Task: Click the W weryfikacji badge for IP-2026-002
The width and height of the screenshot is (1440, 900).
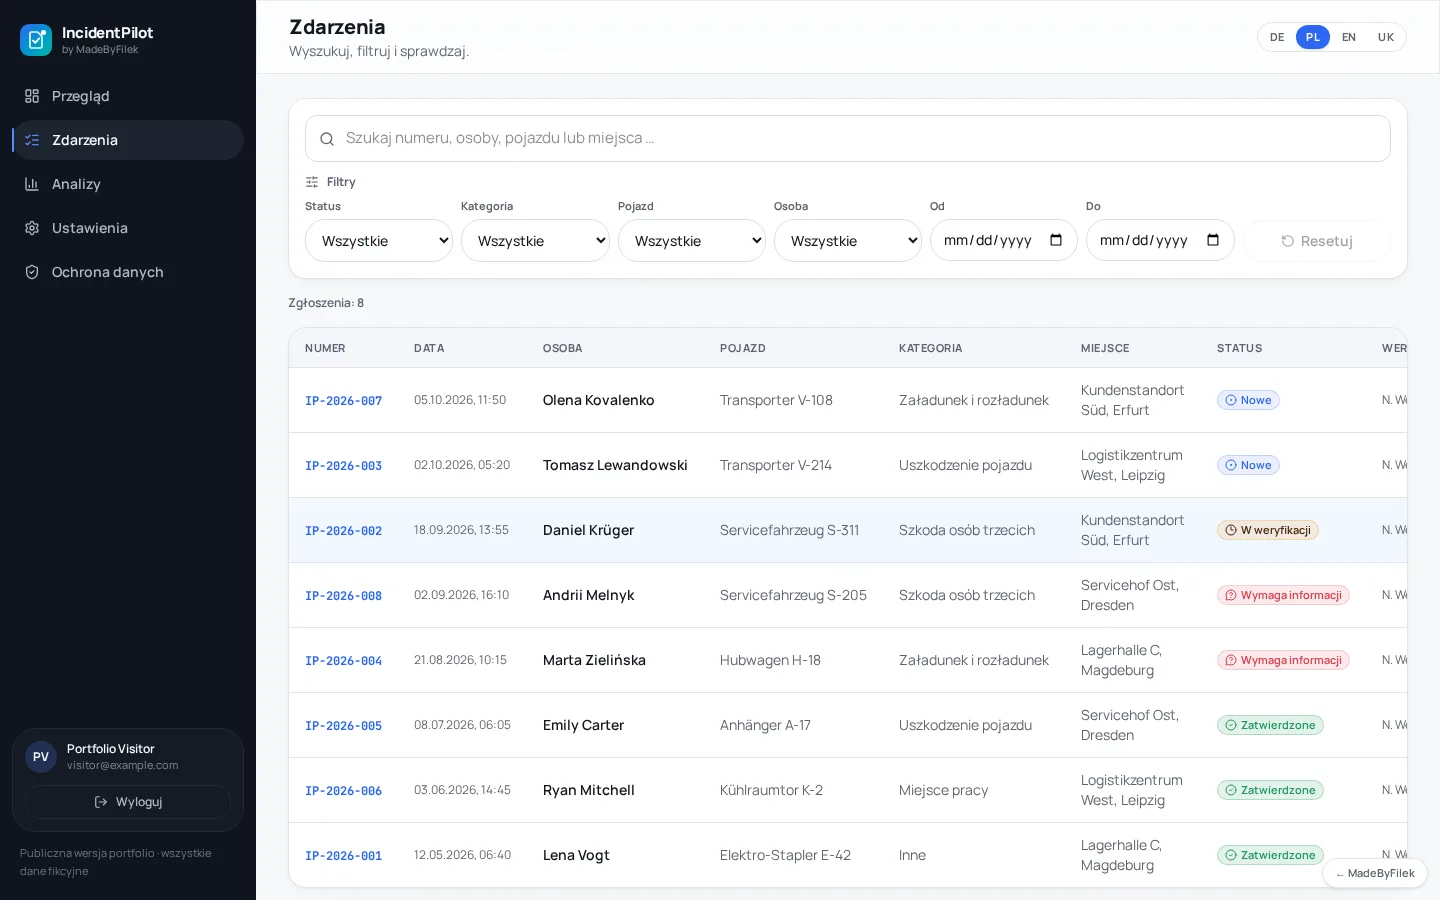Action: (x=1268, y=530)
